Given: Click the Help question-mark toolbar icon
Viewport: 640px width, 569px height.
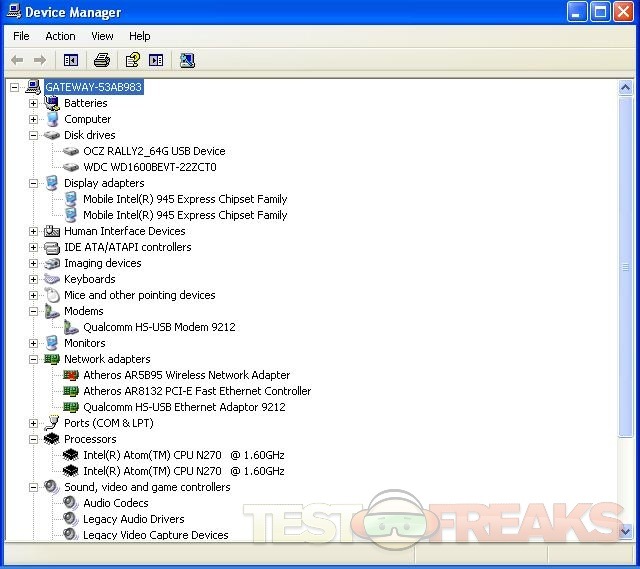Looking at the screenshot, I should pos(132,61).
